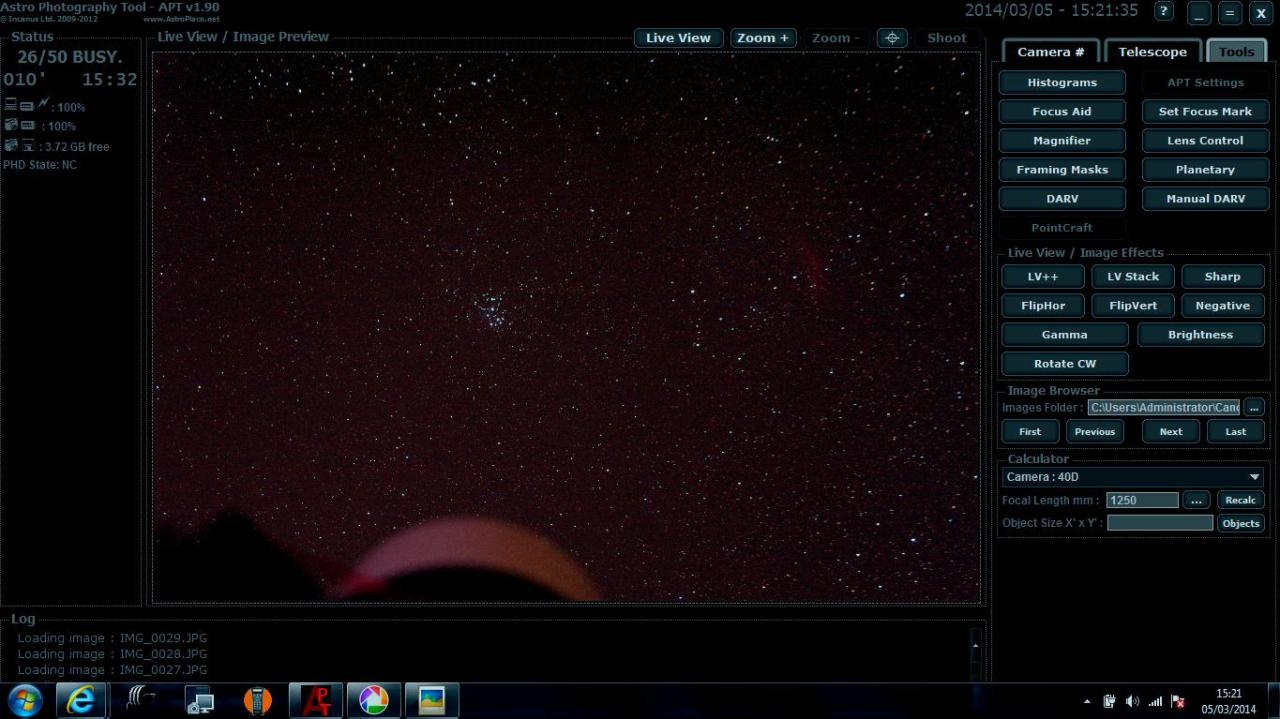
Task: Click the center-frame crosshair icon beside Zoom controls
Action: point(891,37)
